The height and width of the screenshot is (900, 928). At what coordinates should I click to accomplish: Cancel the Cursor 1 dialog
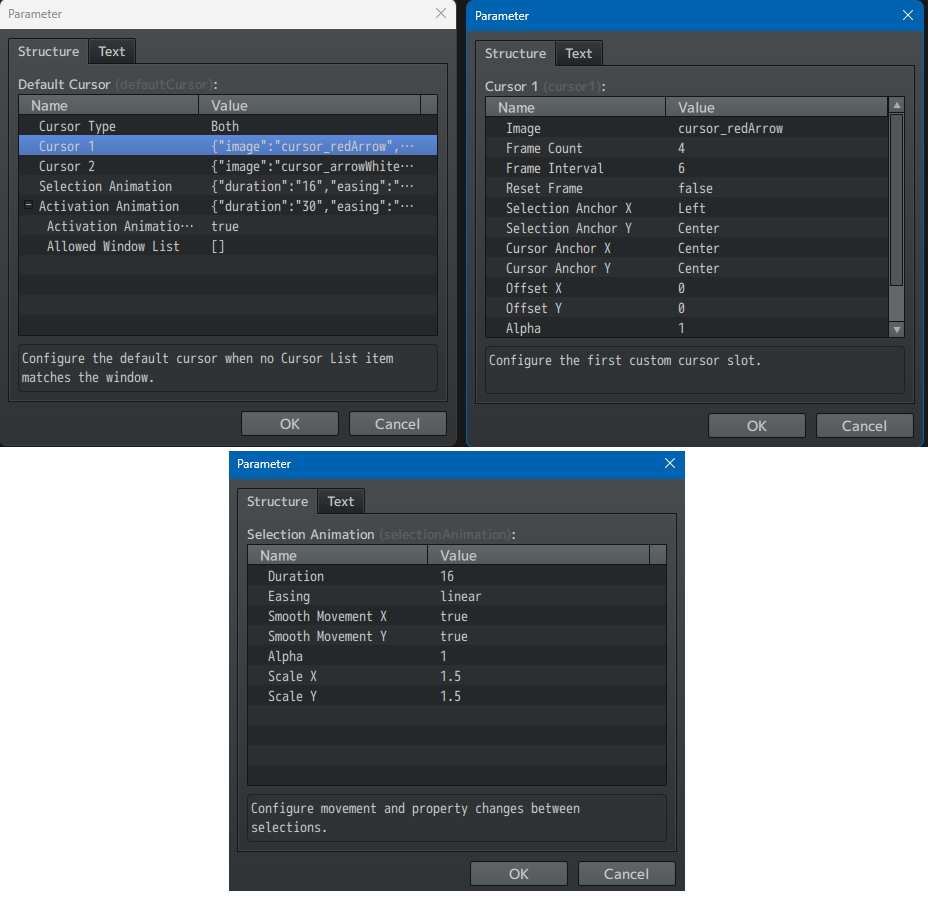click(865, 425)
